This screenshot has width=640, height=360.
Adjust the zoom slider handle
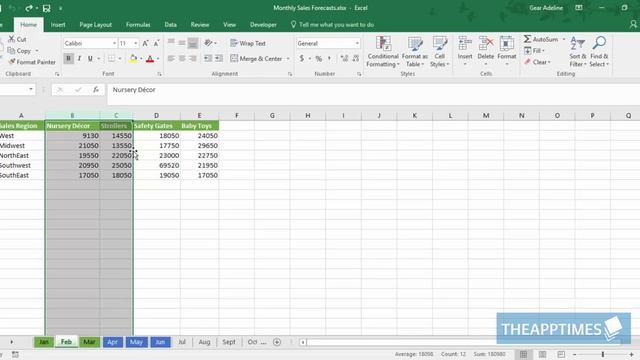603,354
